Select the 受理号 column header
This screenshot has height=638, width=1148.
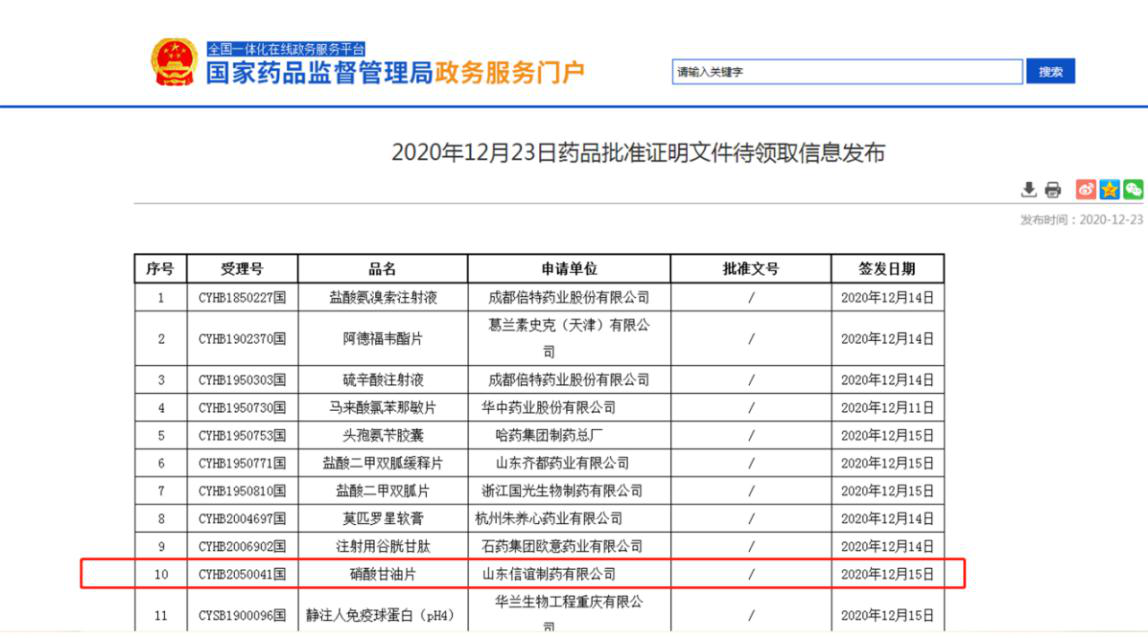pyautogui.click(x=242, y=269)
